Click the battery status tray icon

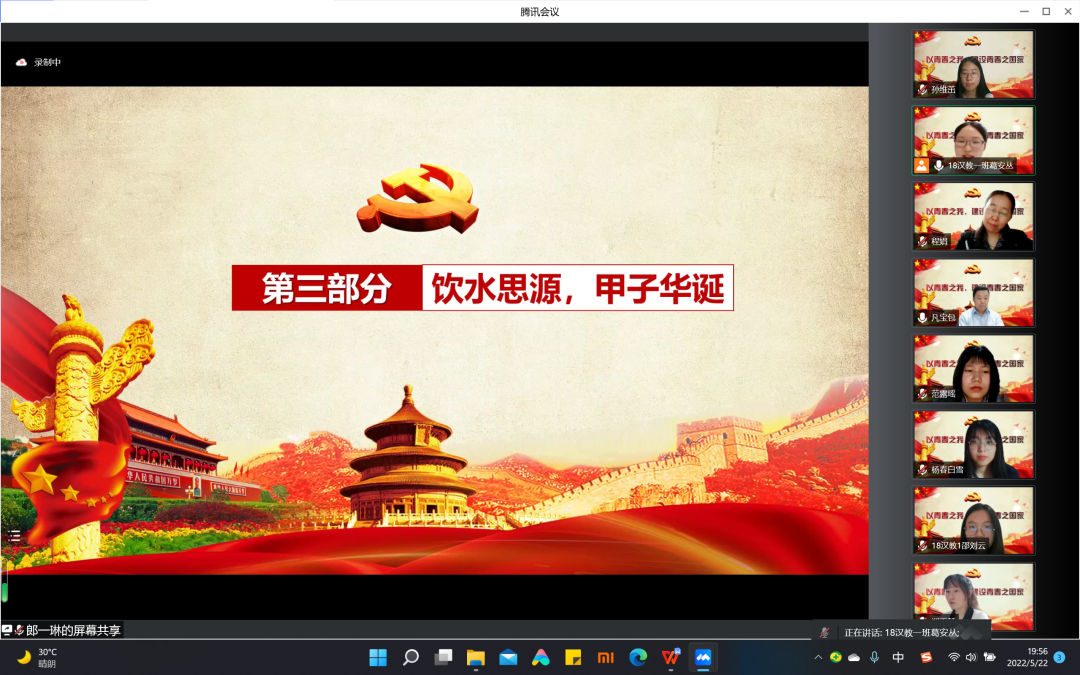click(x=990, y=657)
